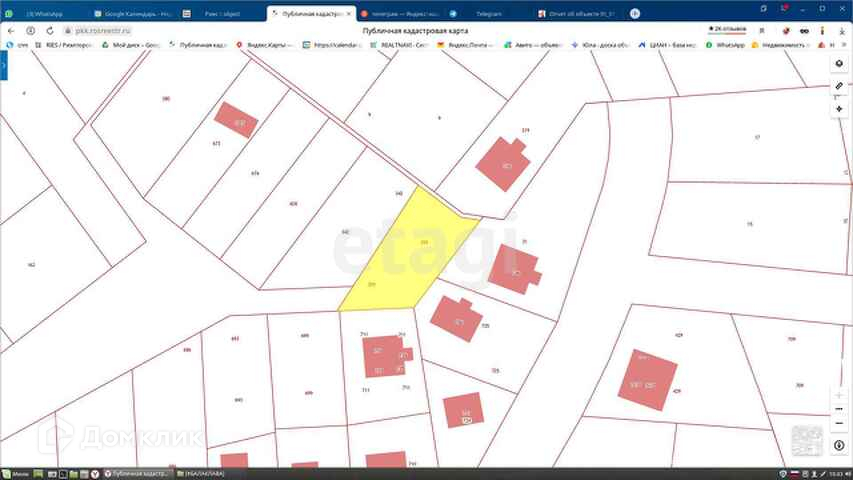853x480 pixels.
Task: Open the site reviews rating badge
Action: point(727,29)
